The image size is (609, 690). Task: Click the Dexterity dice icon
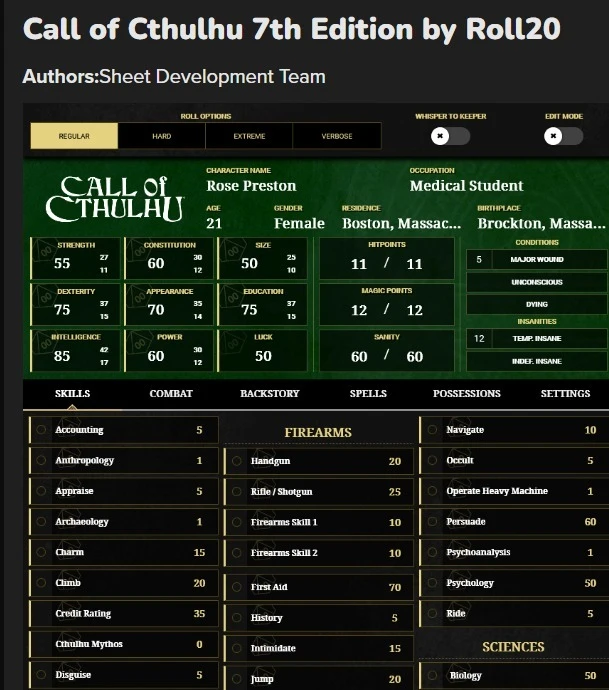pos(45,296)
